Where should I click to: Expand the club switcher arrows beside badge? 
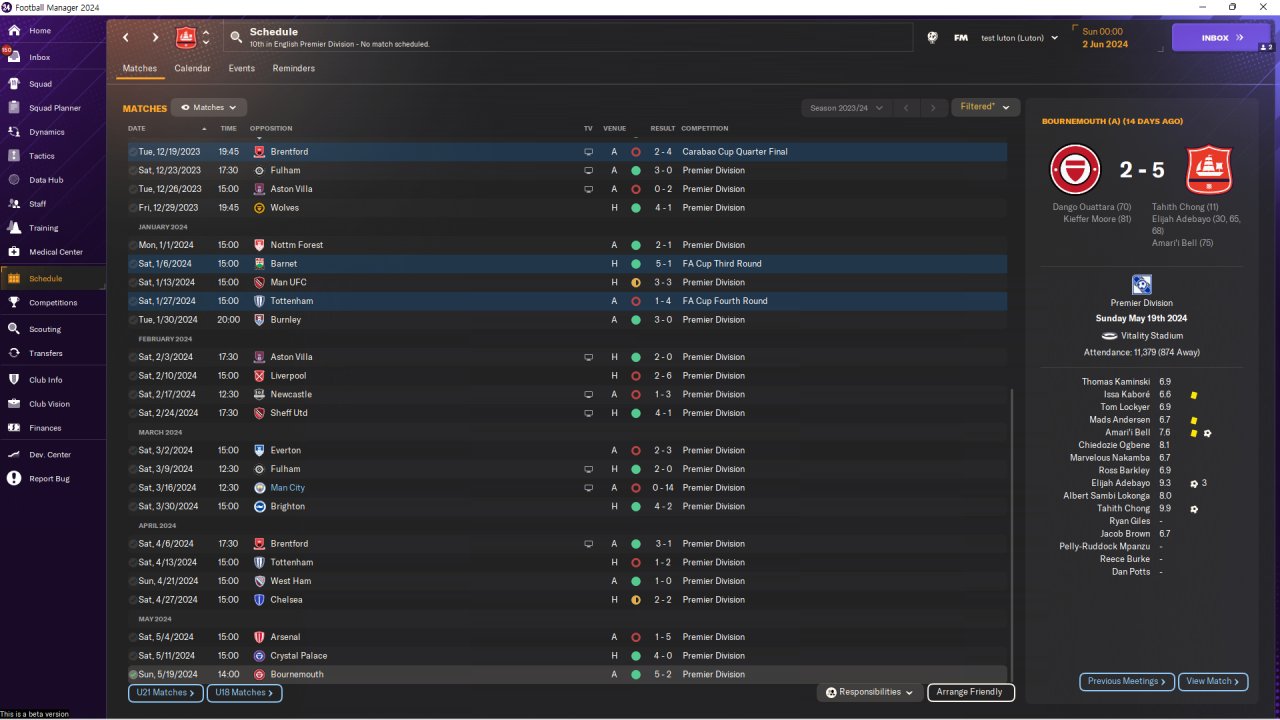coord(206,38)
